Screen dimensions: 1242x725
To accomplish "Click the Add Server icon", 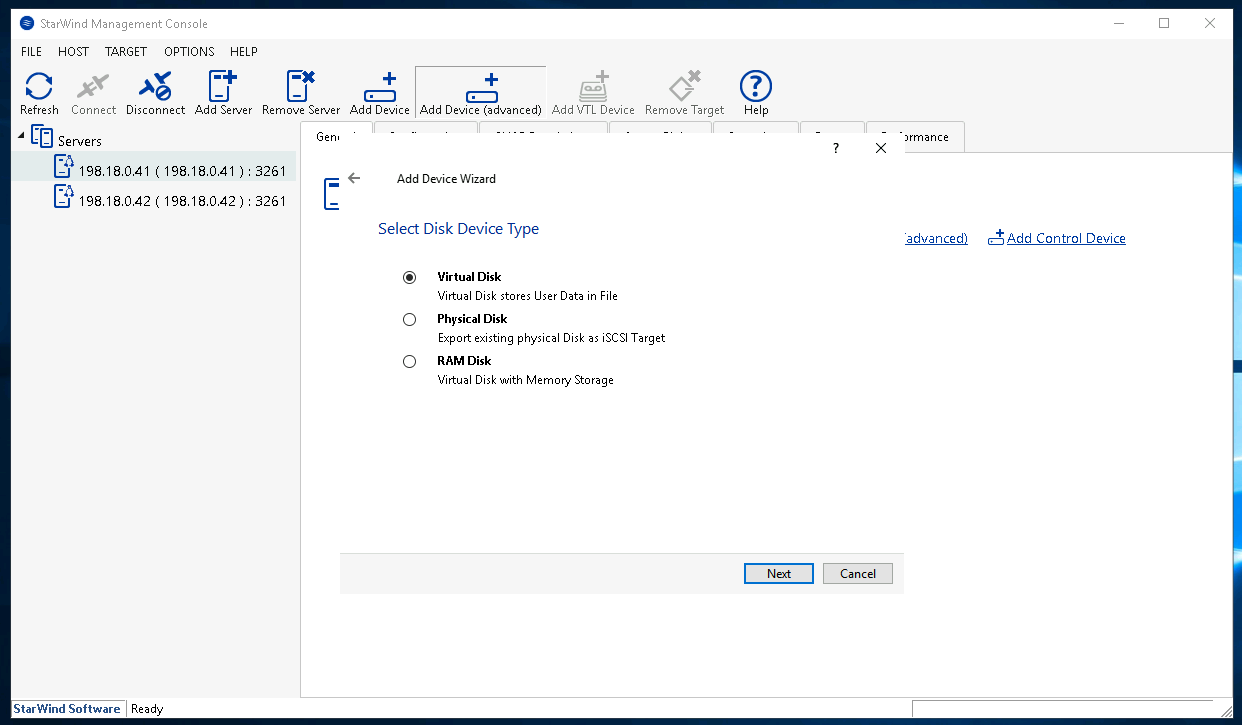I will (223, 93).
